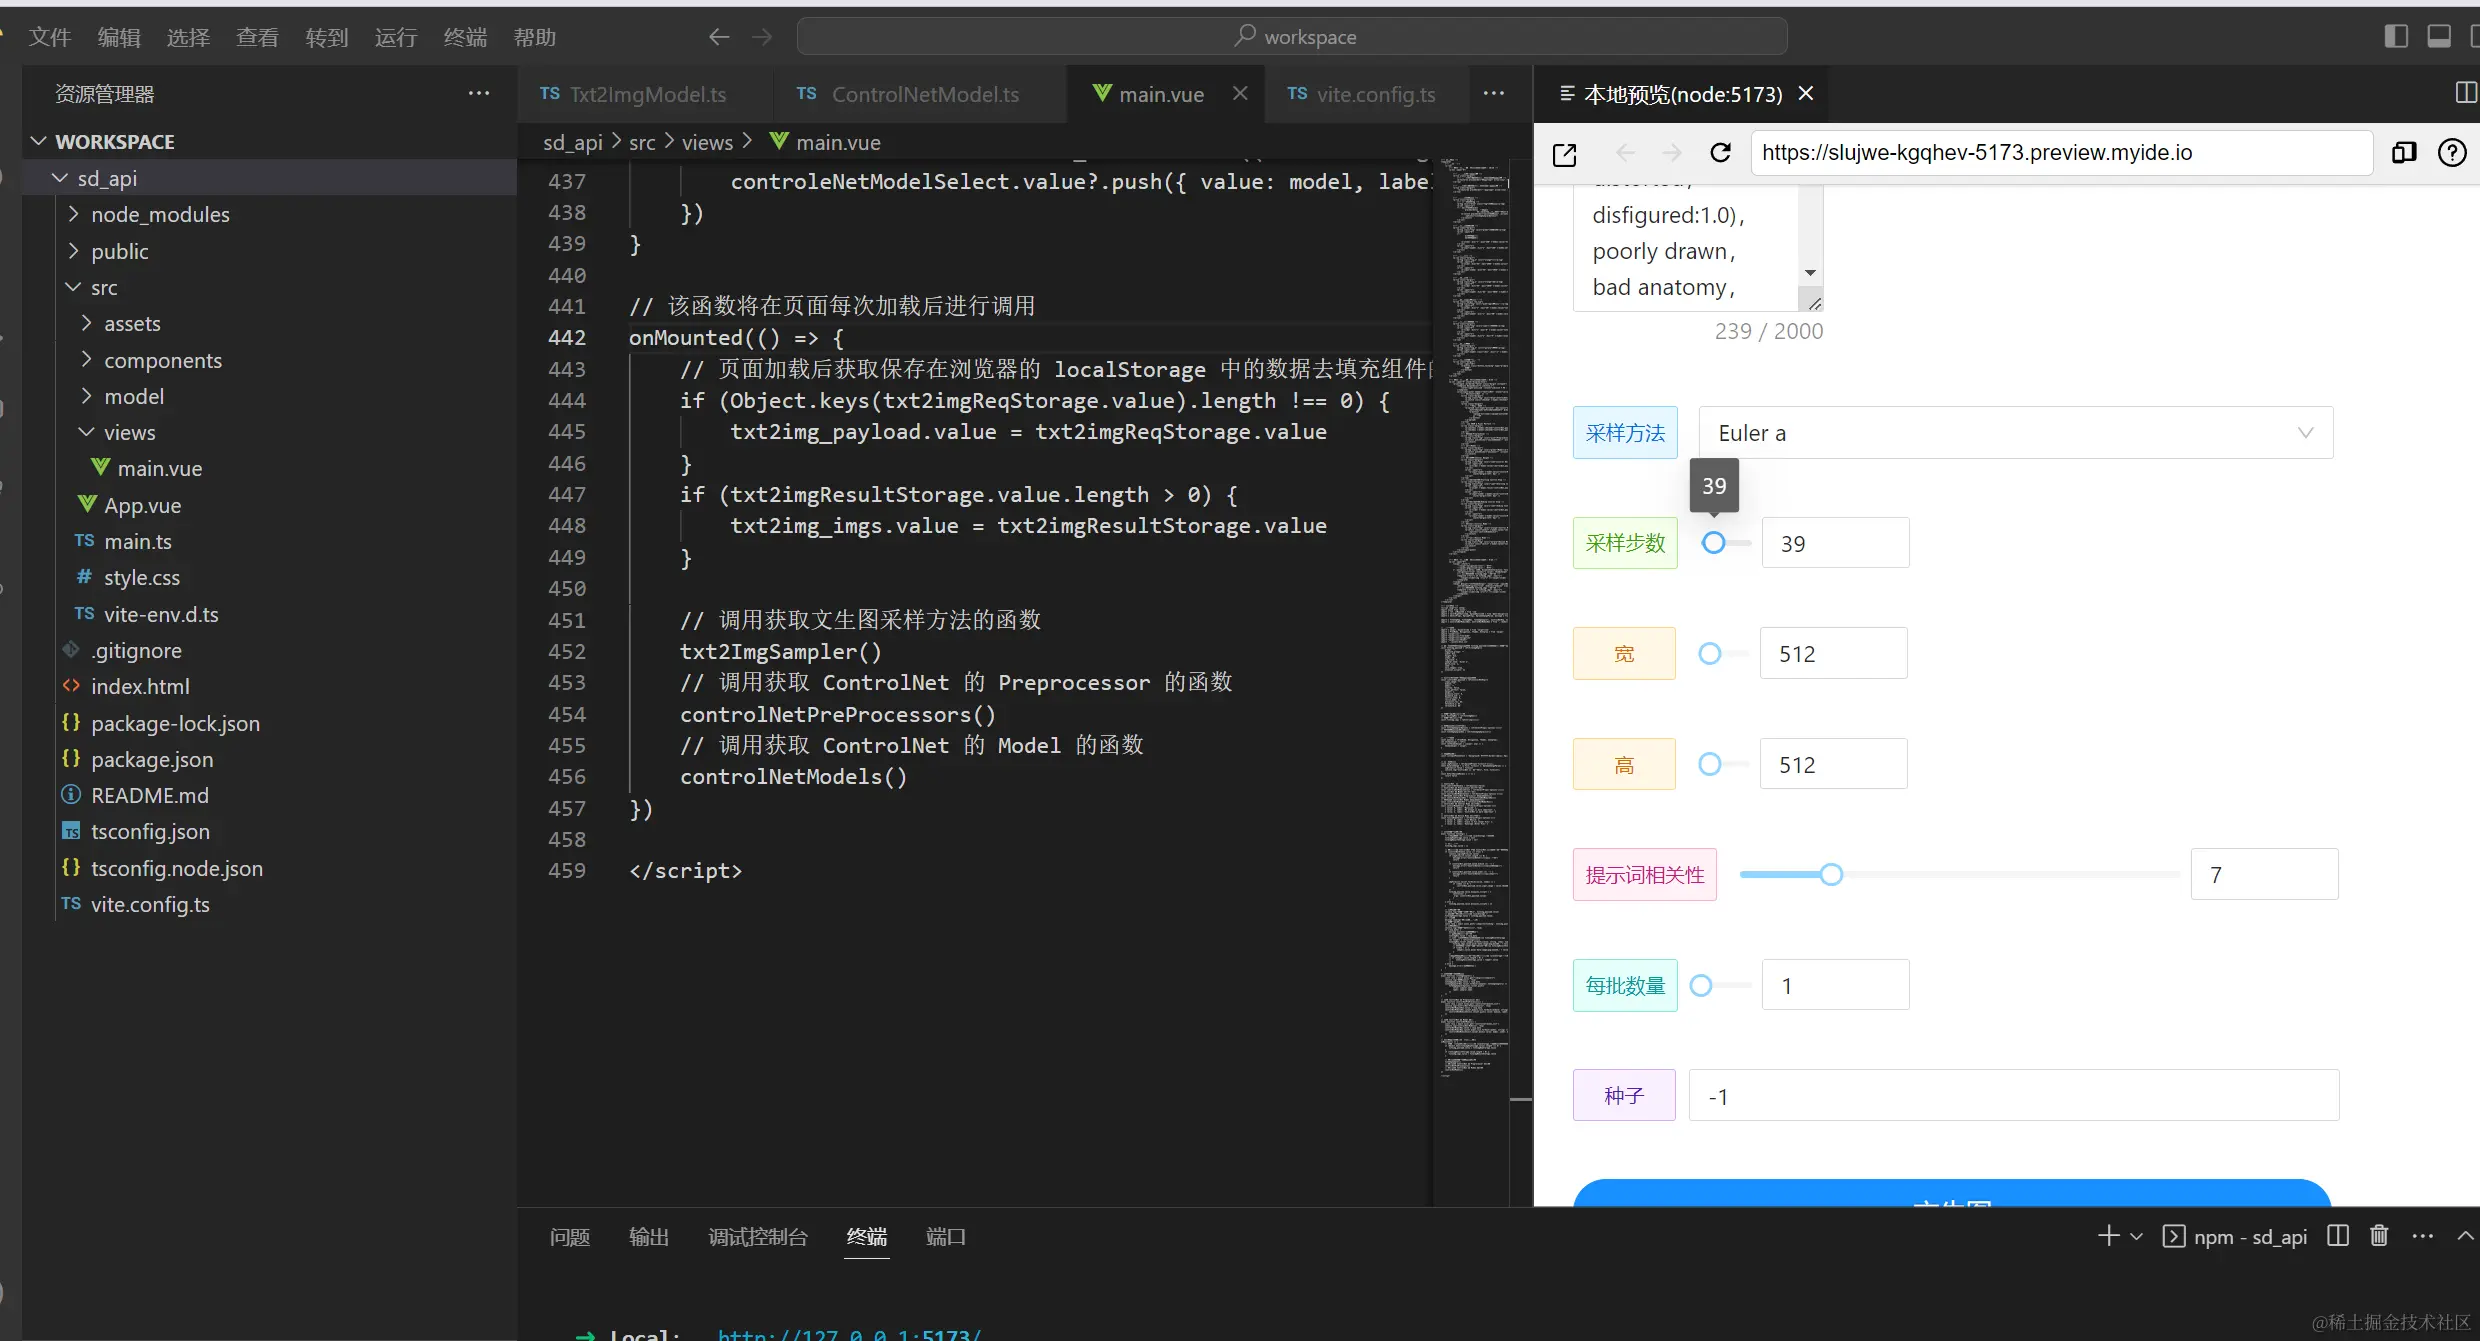Open the 查看 menu
The image size is (2480, 1341).
pyautogui.click(x=257, y=37)
